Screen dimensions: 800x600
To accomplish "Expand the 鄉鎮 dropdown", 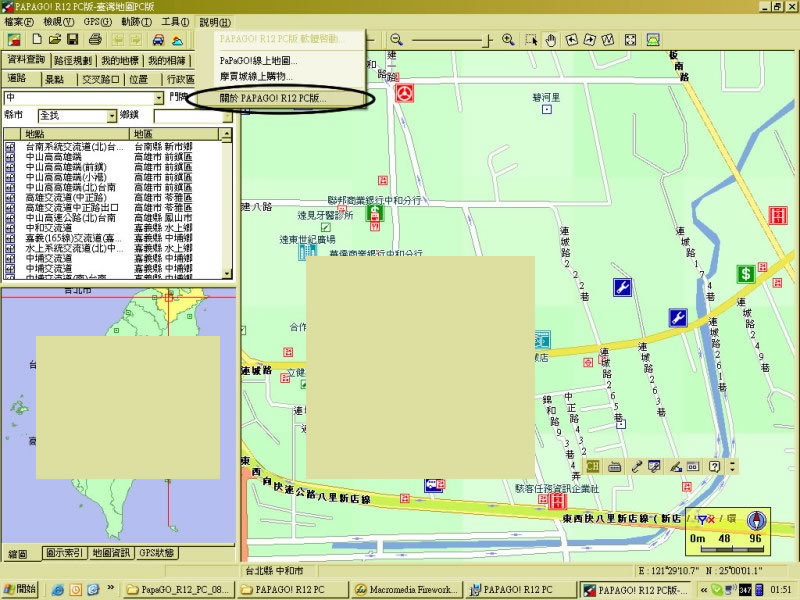I will [227, 116].
